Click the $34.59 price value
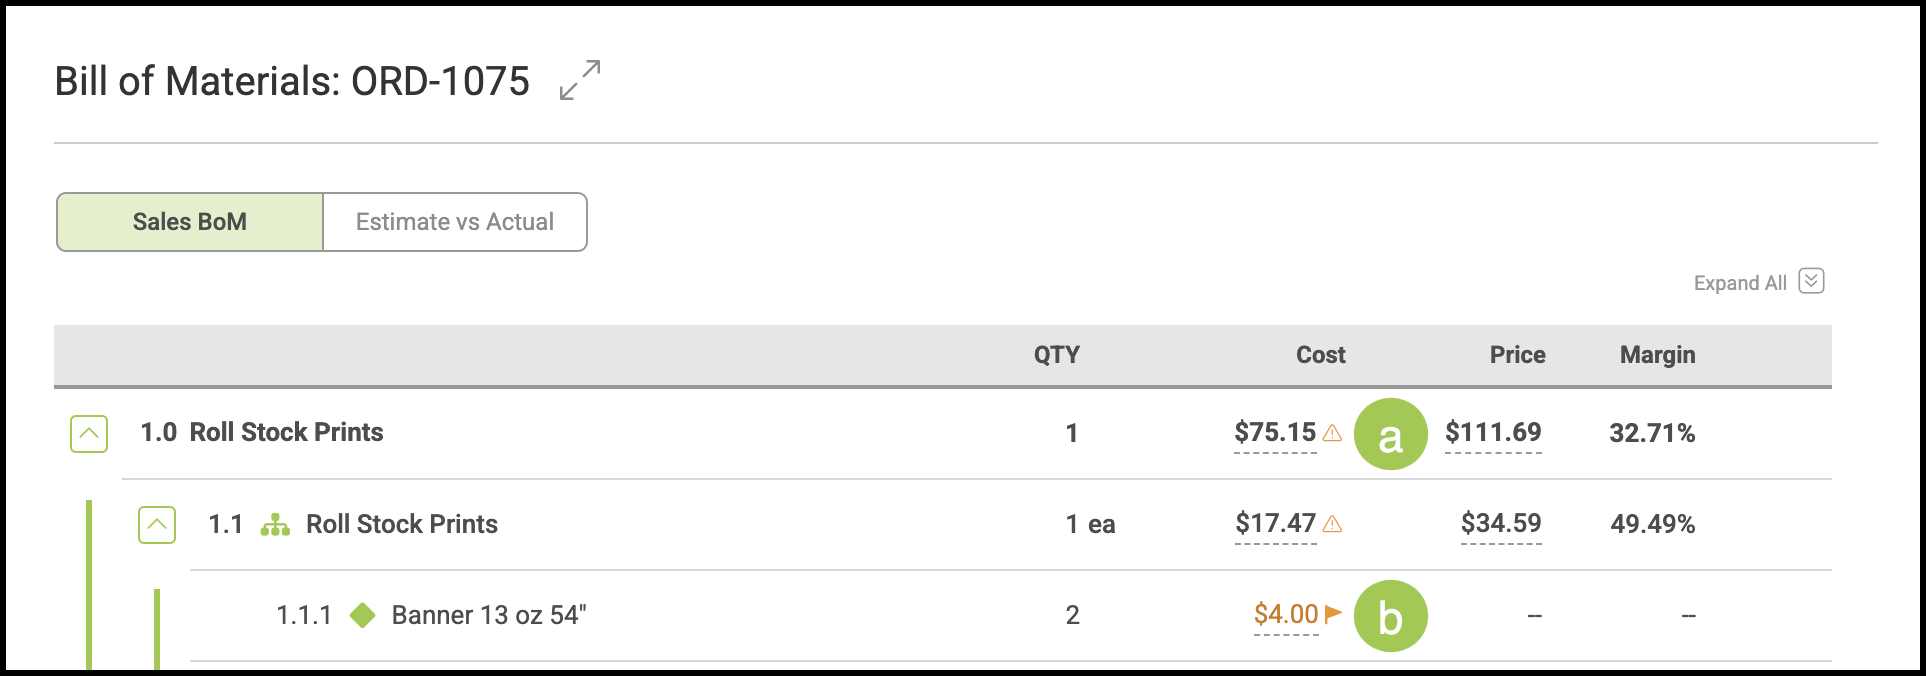Screen dimensions: 1926x676 tap(1500, 524)
